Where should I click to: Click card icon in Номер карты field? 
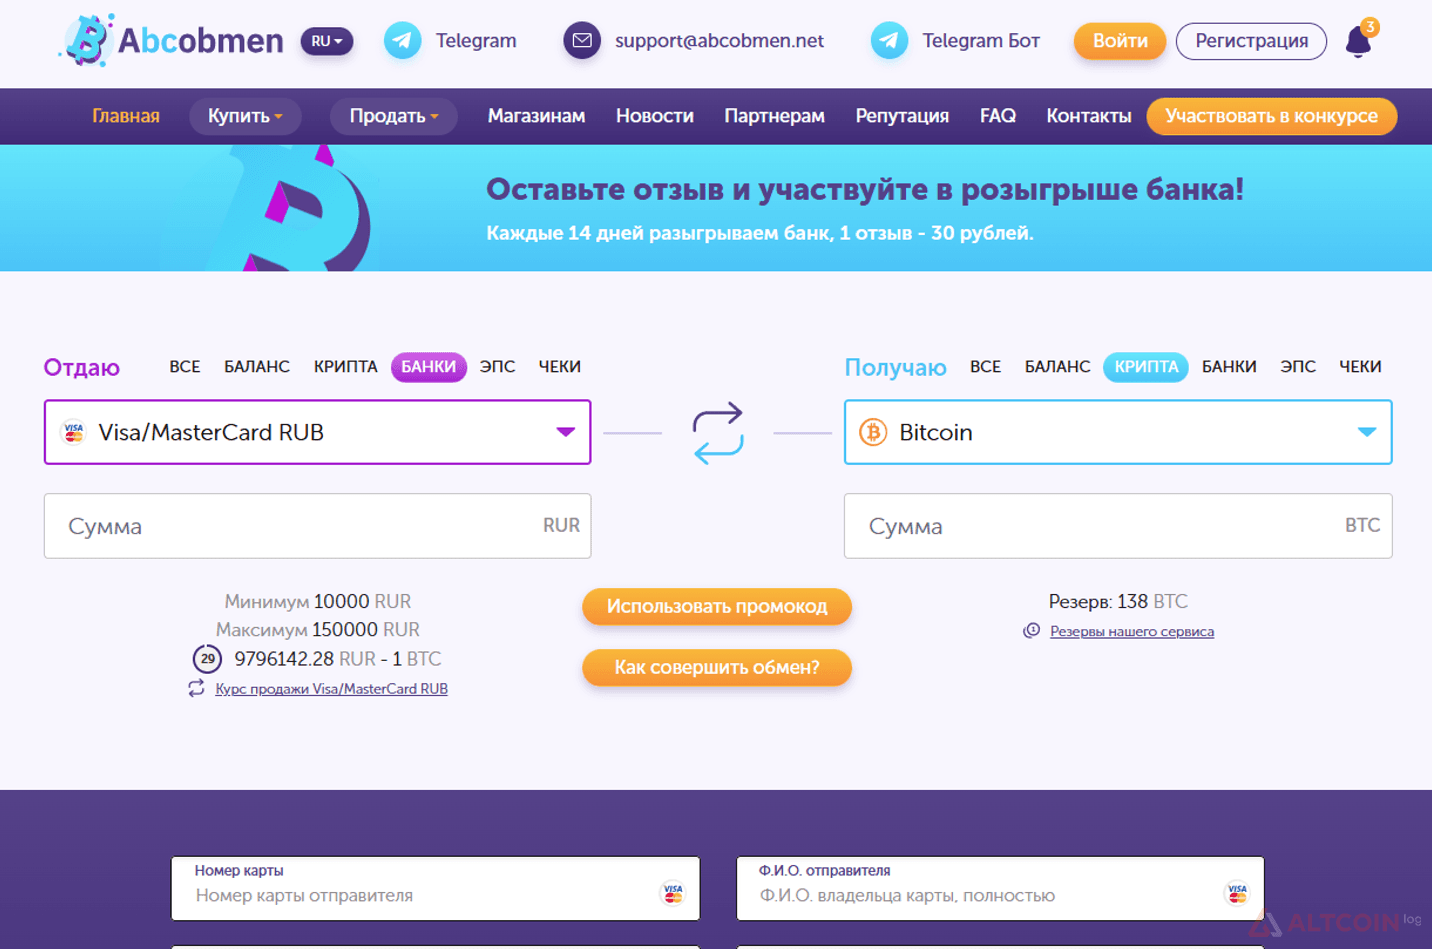tap(673, 893)
